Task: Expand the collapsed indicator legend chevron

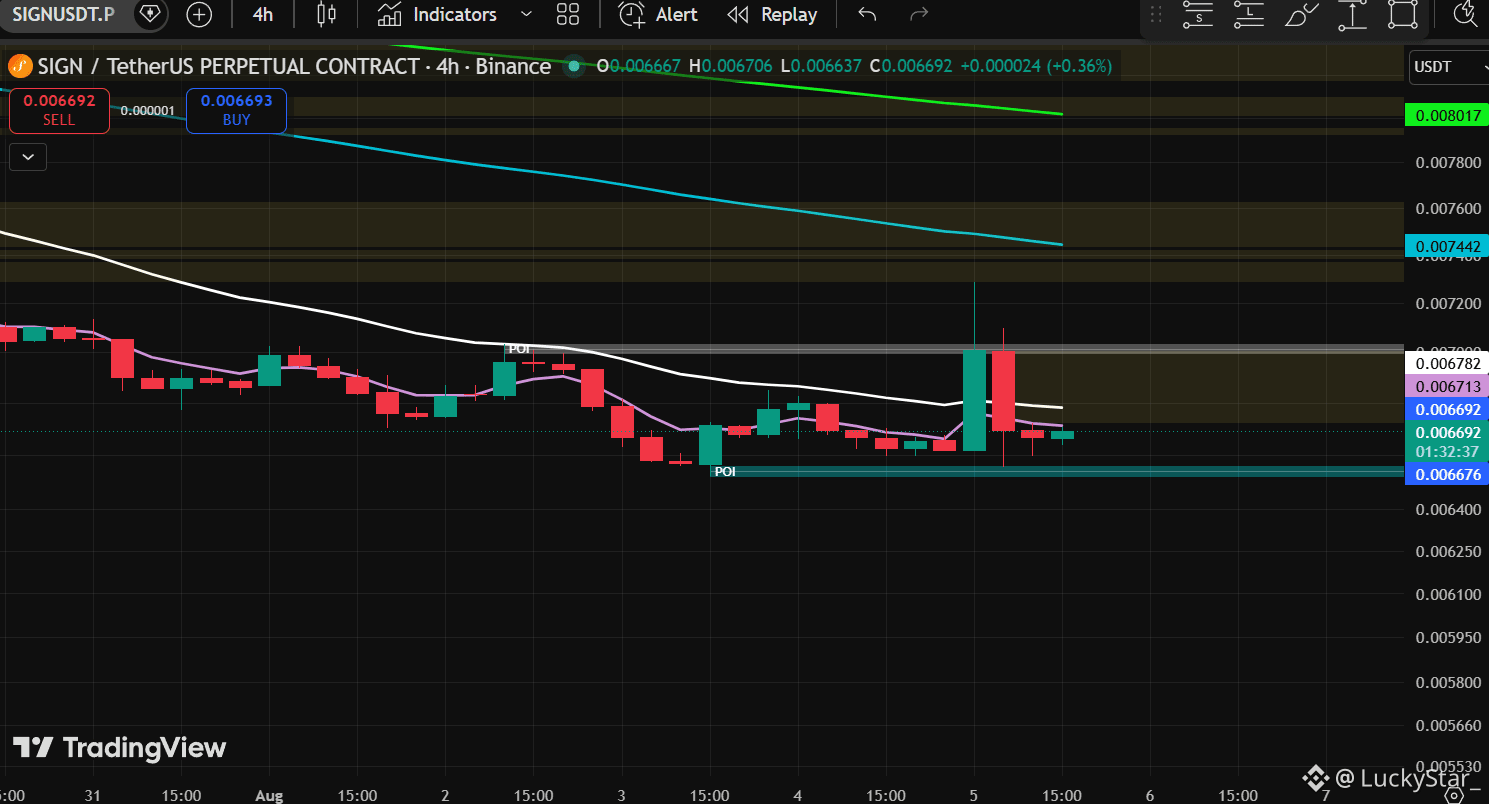Action: point(28,157)
